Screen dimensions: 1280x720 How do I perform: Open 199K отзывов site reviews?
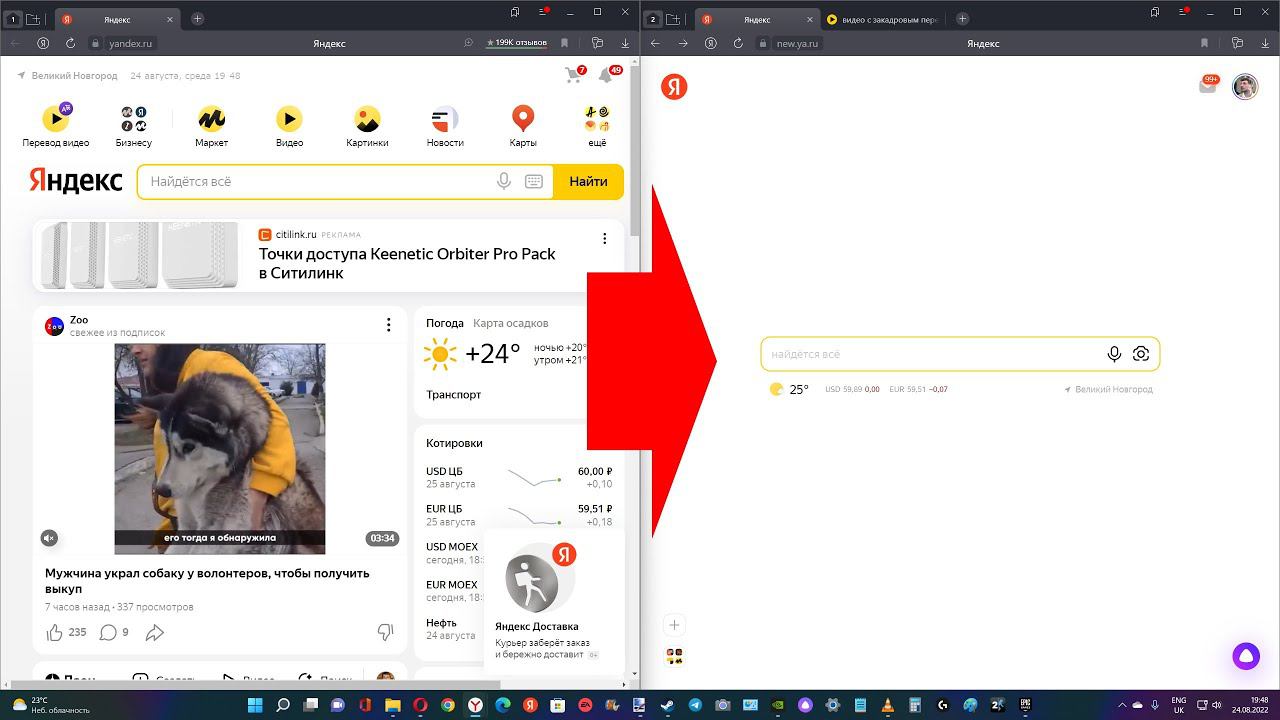pyautogui.click(x=516, y=43)
